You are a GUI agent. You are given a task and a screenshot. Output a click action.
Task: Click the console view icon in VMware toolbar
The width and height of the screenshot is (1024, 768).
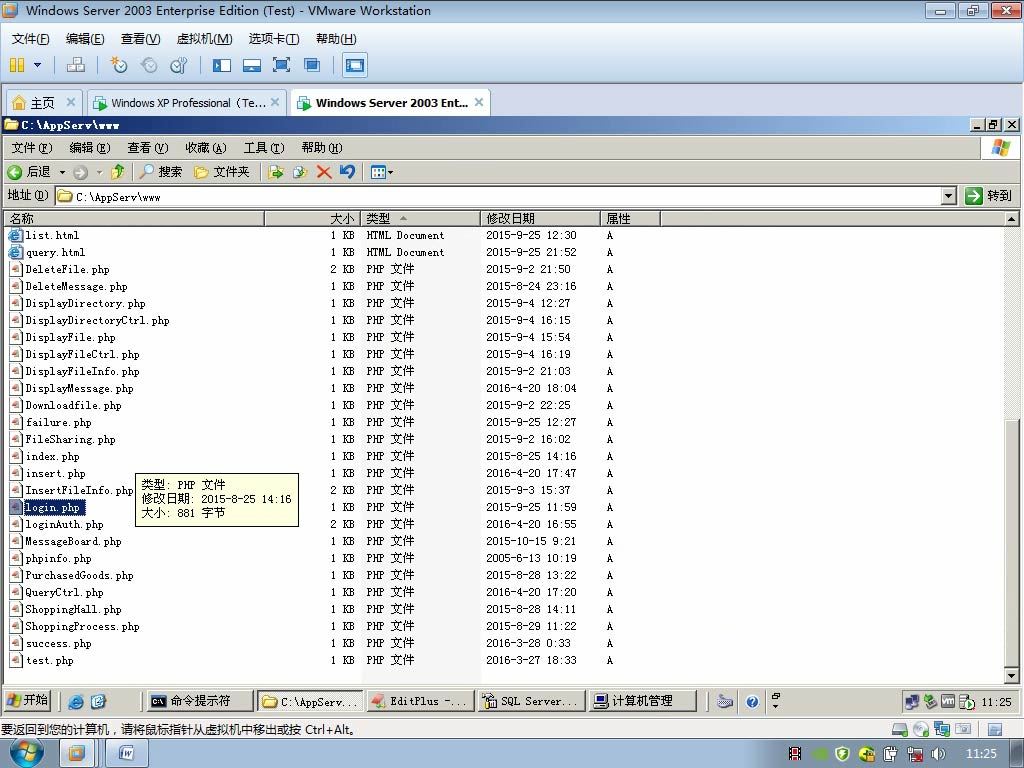click(x=355, y=65)
